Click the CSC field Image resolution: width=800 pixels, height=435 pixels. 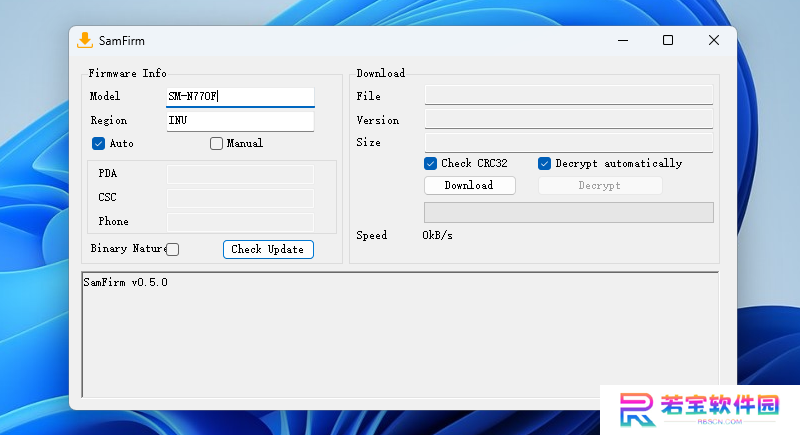240,198
